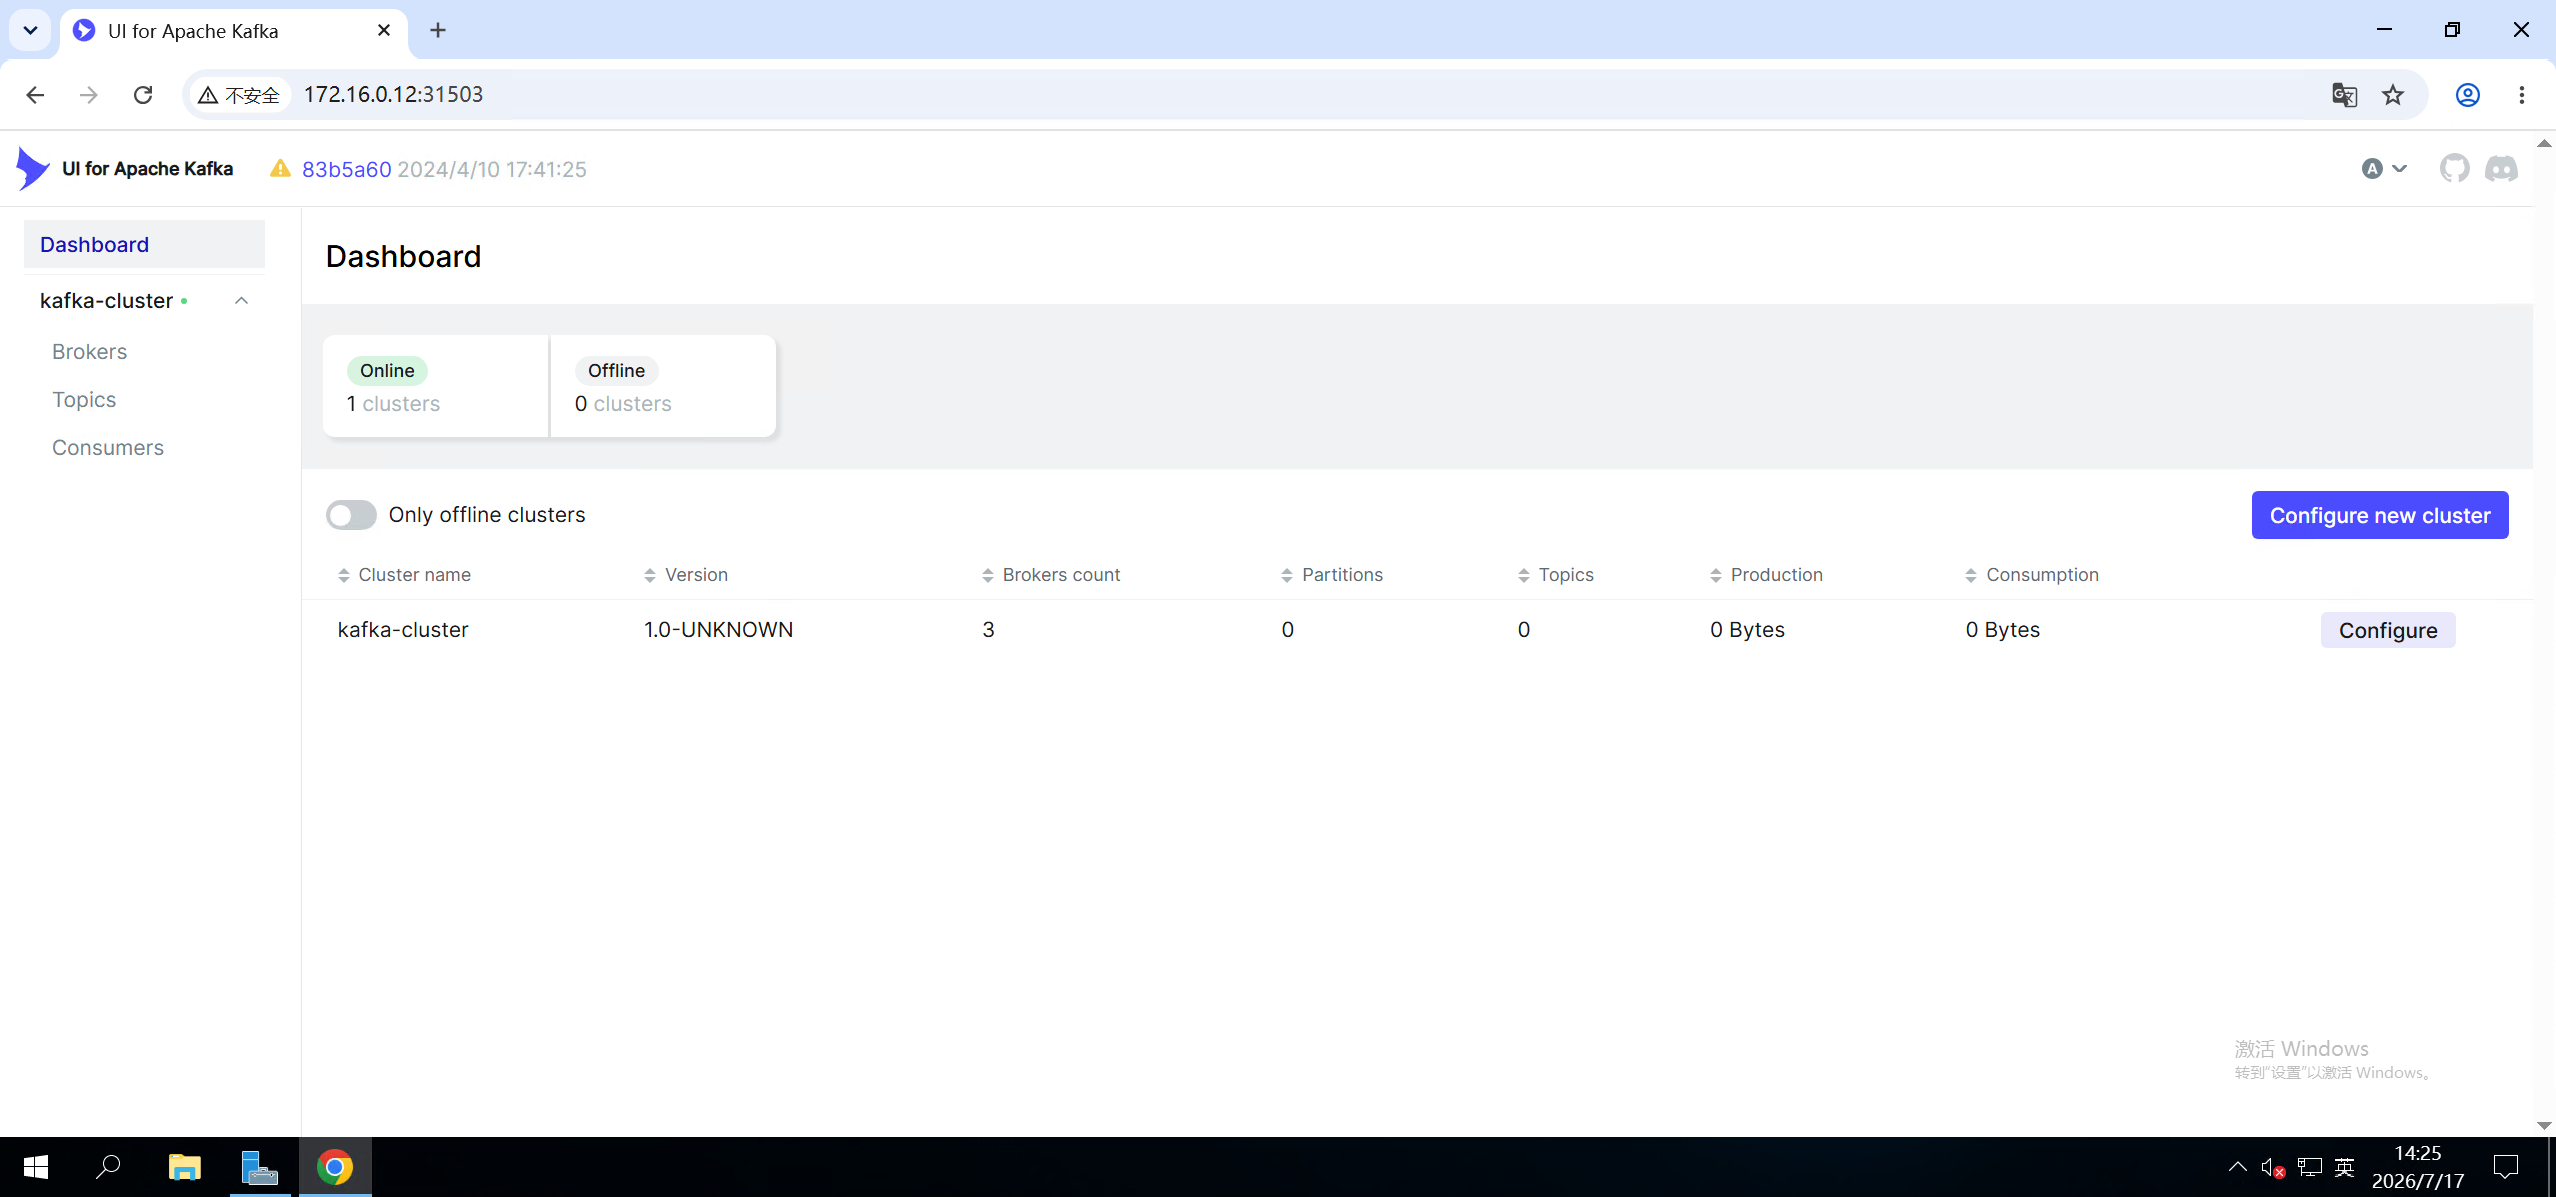Click the kafka-cluster name cell
The width and height of the screenshot is (2556, 1197).
click(x=403, y=630)
